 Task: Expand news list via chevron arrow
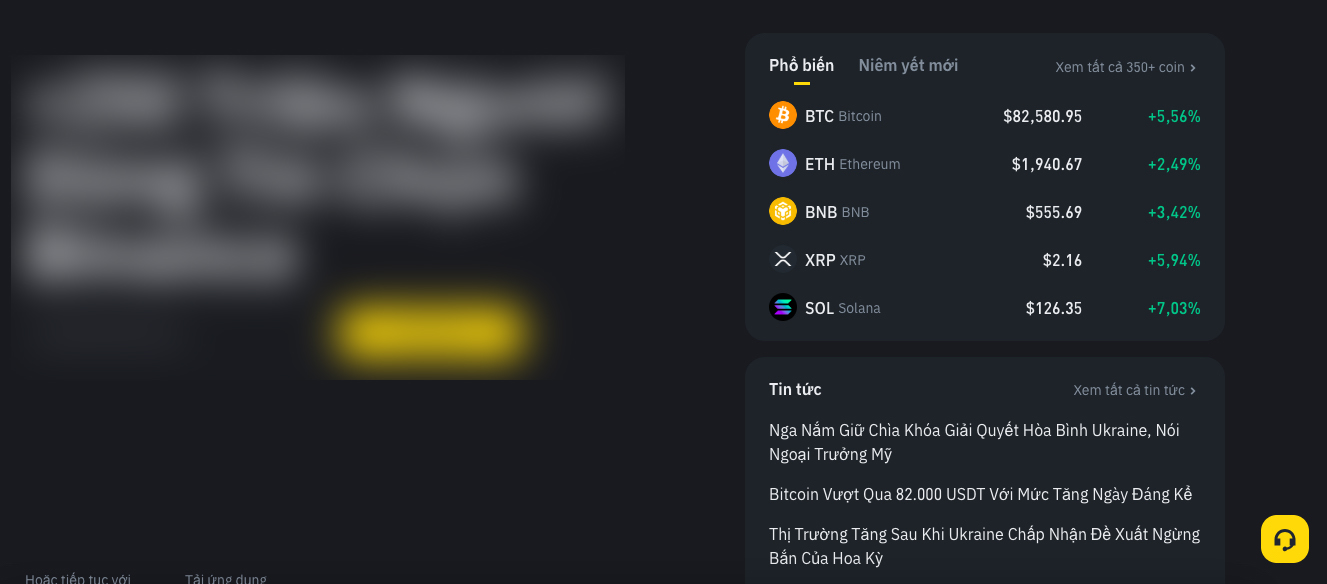1193,391
